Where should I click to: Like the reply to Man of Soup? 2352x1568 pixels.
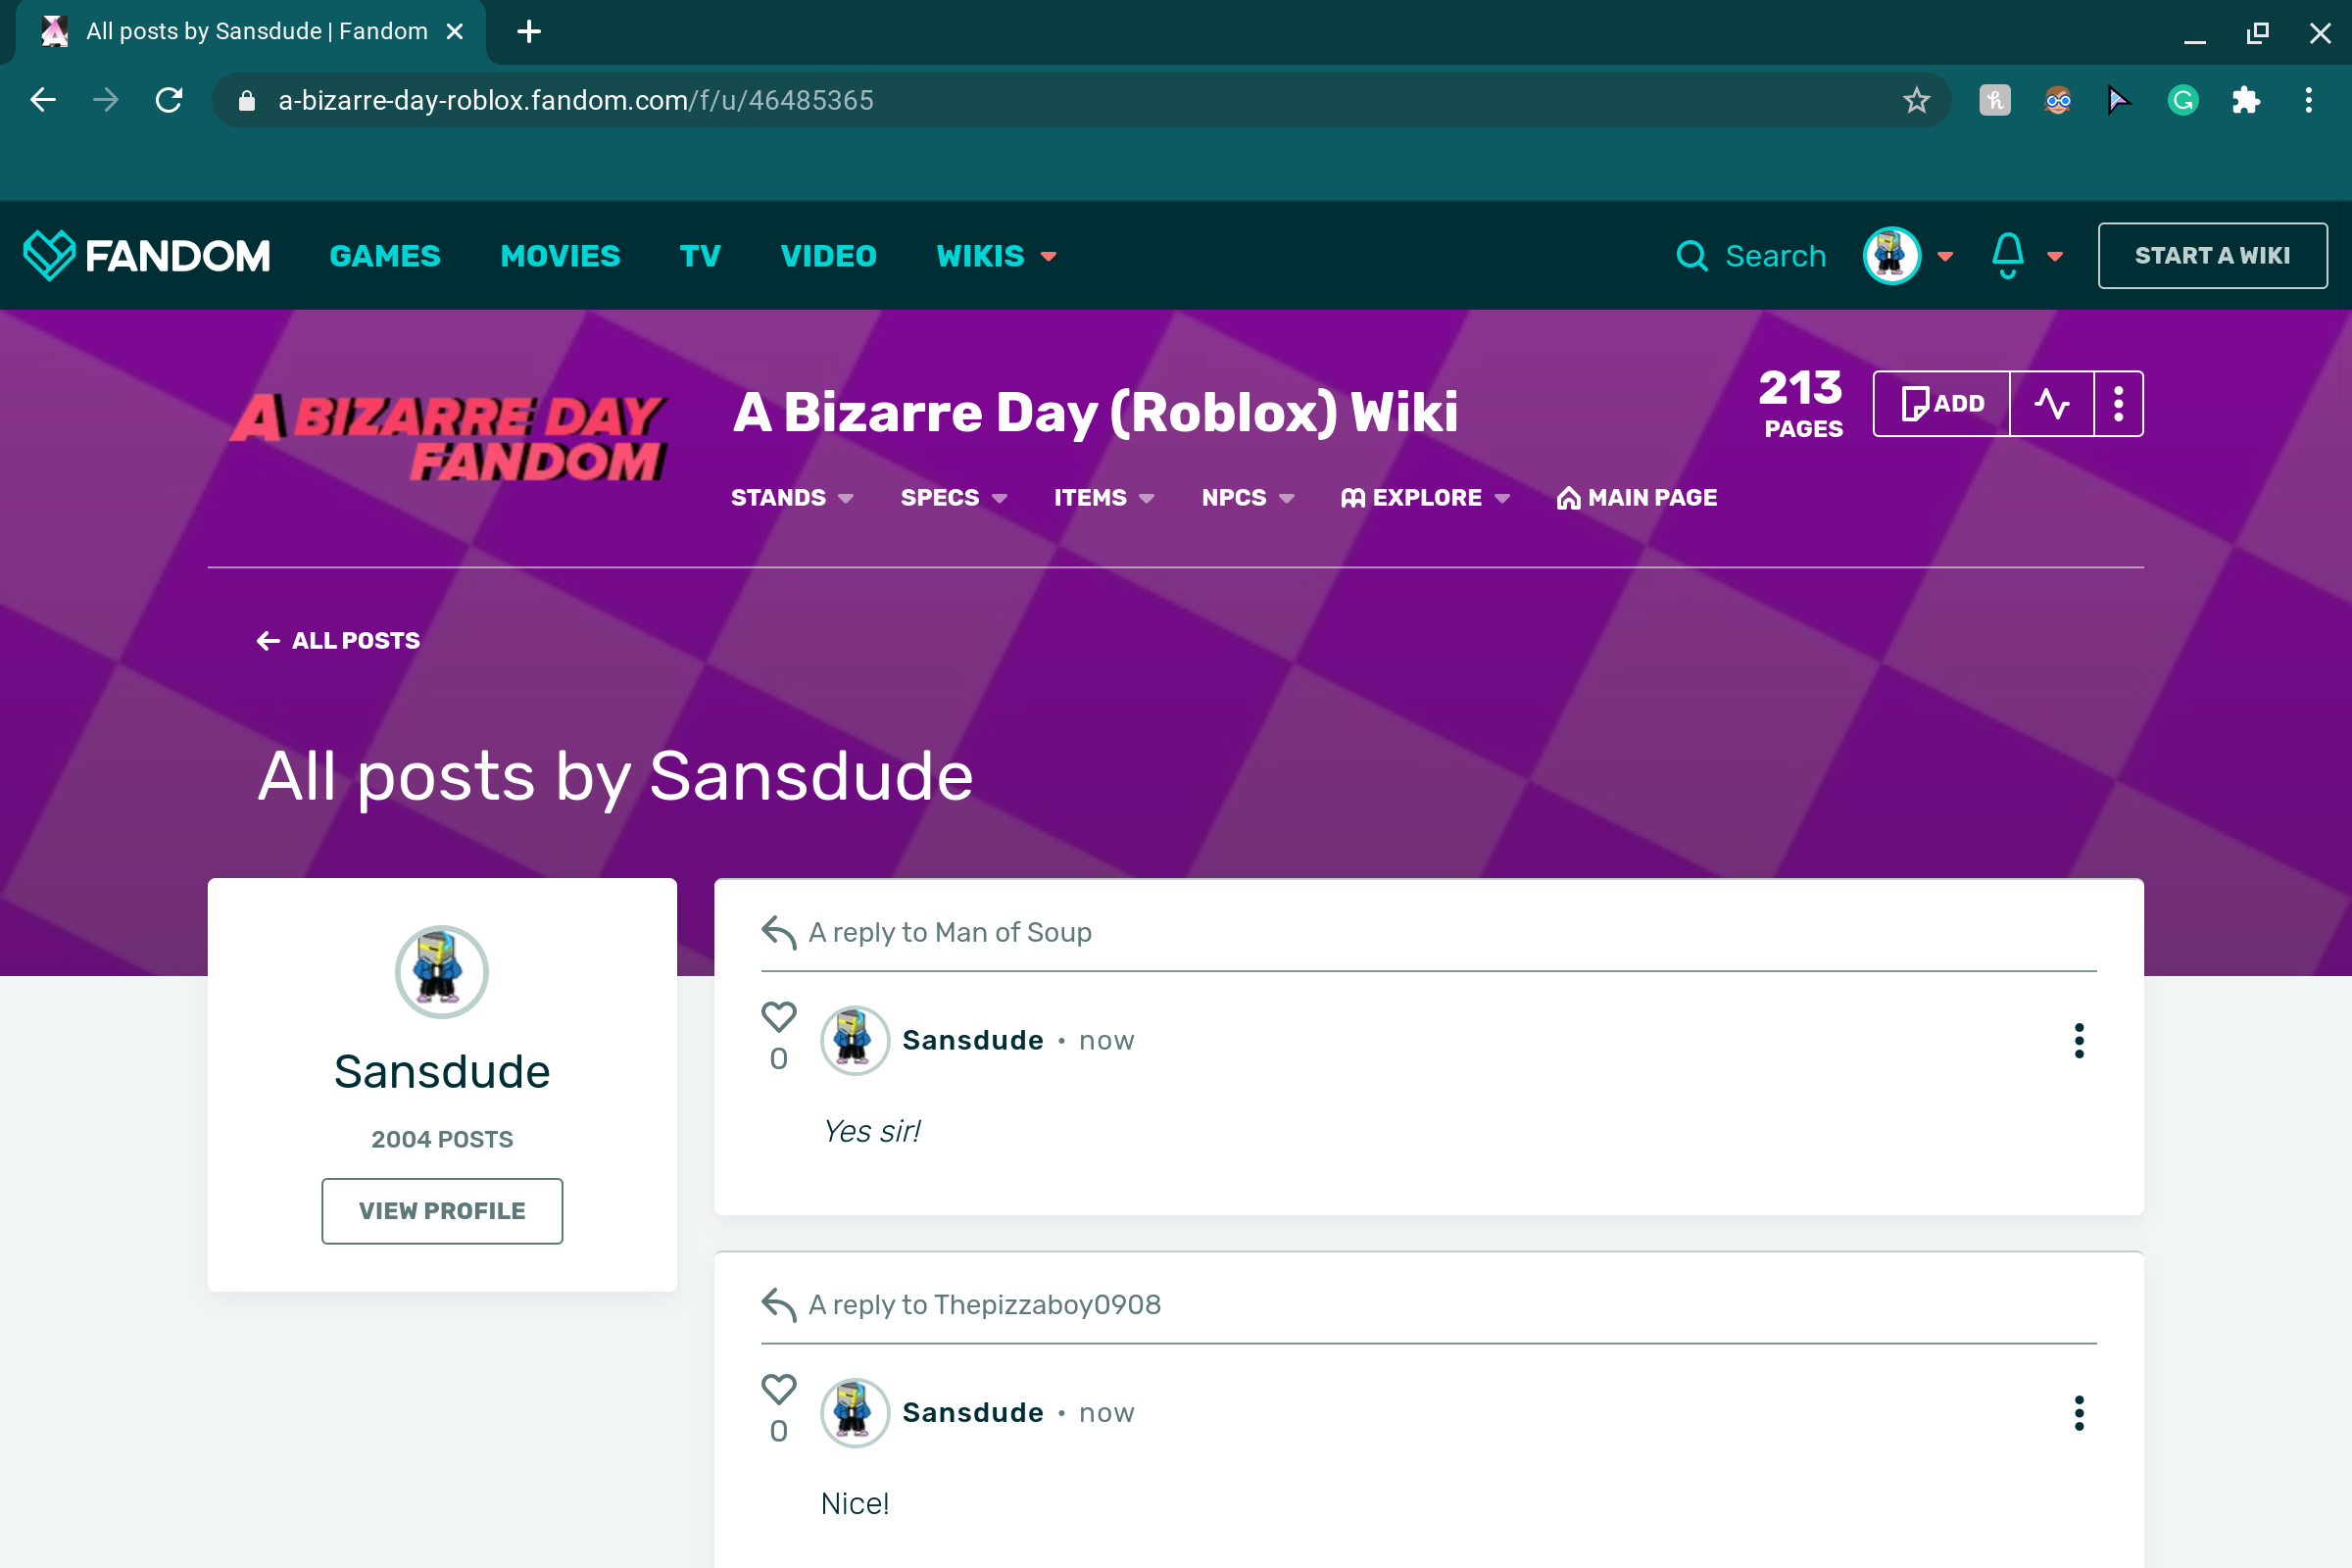[779, 1017]
